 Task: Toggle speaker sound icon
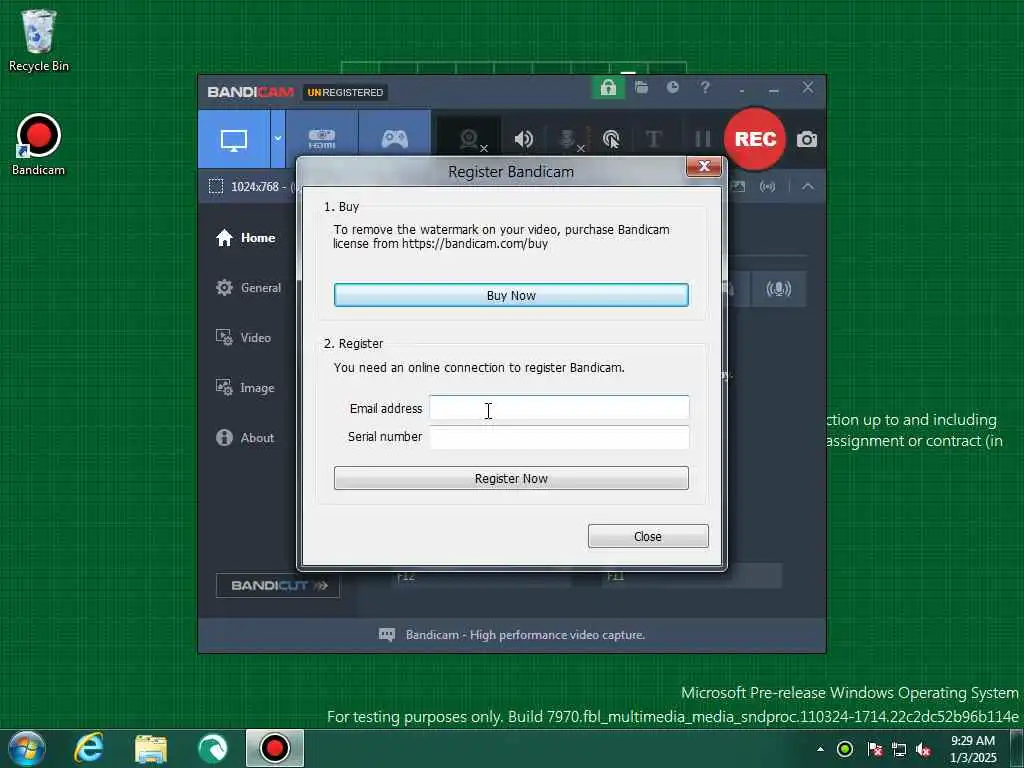click(x=523, y=139)
